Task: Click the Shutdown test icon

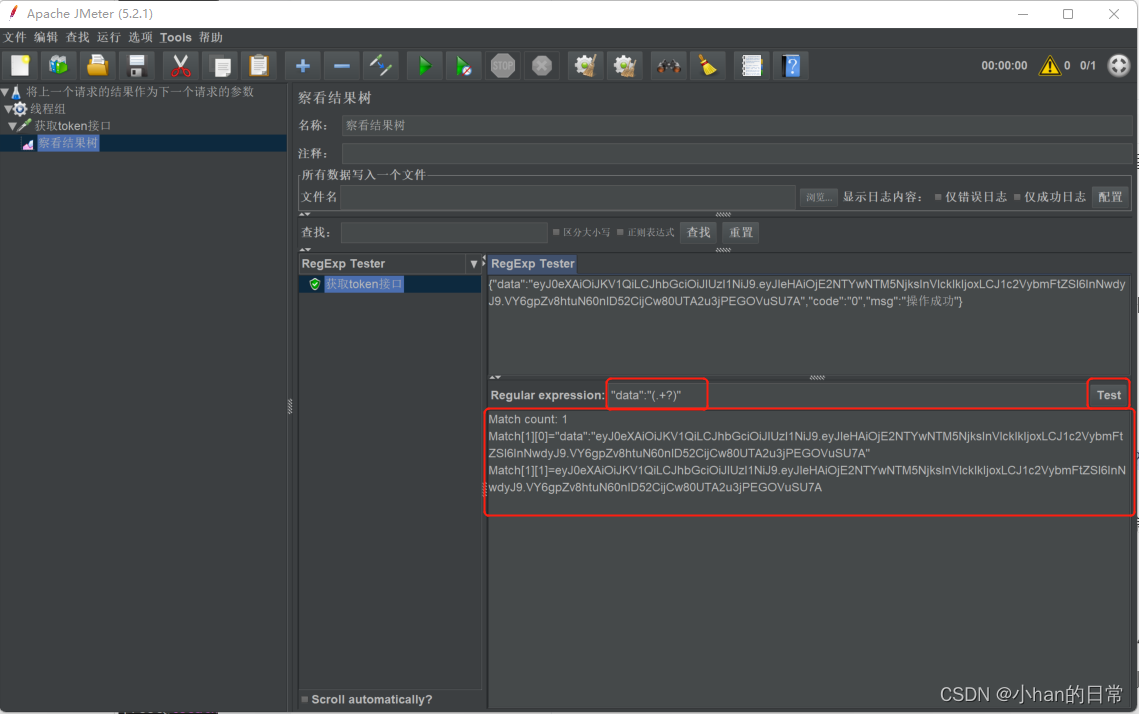Action: pos(542,65)
